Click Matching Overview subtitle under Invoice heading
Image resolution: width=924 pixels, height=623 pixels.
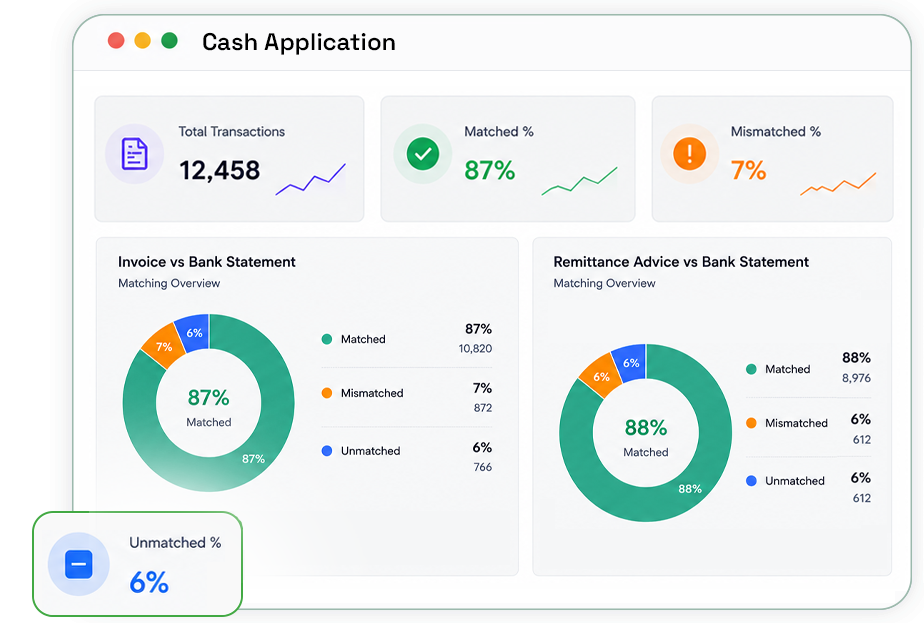point(169,283)
